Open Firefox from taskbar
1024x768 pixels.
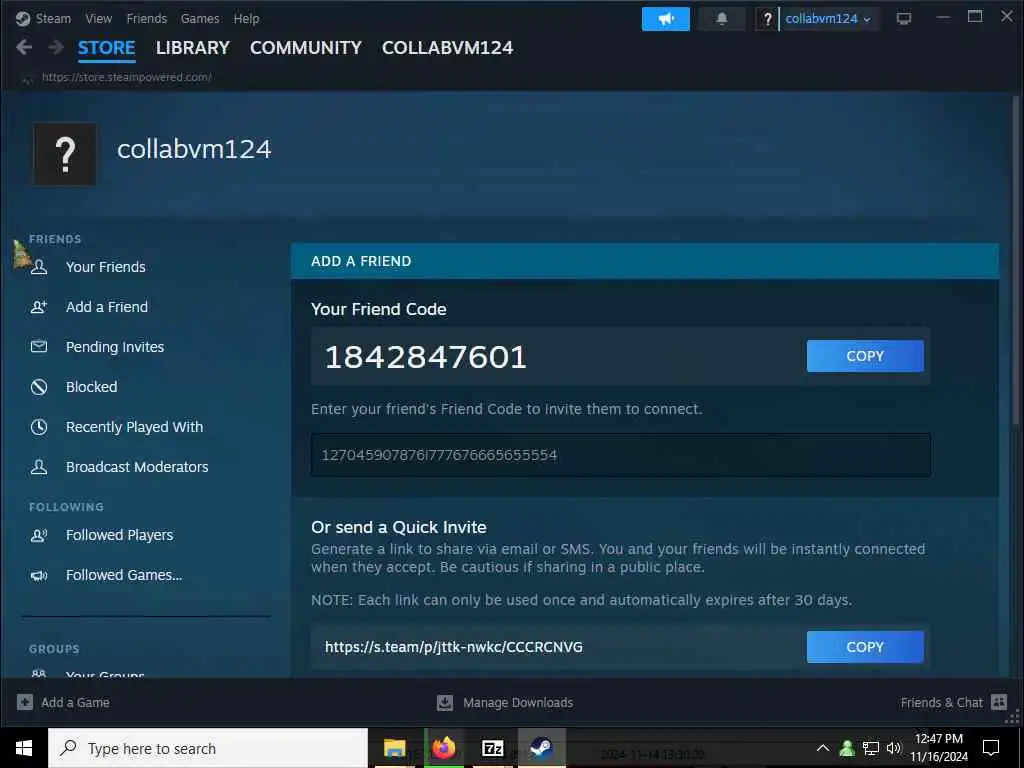(x=444, y=748)
